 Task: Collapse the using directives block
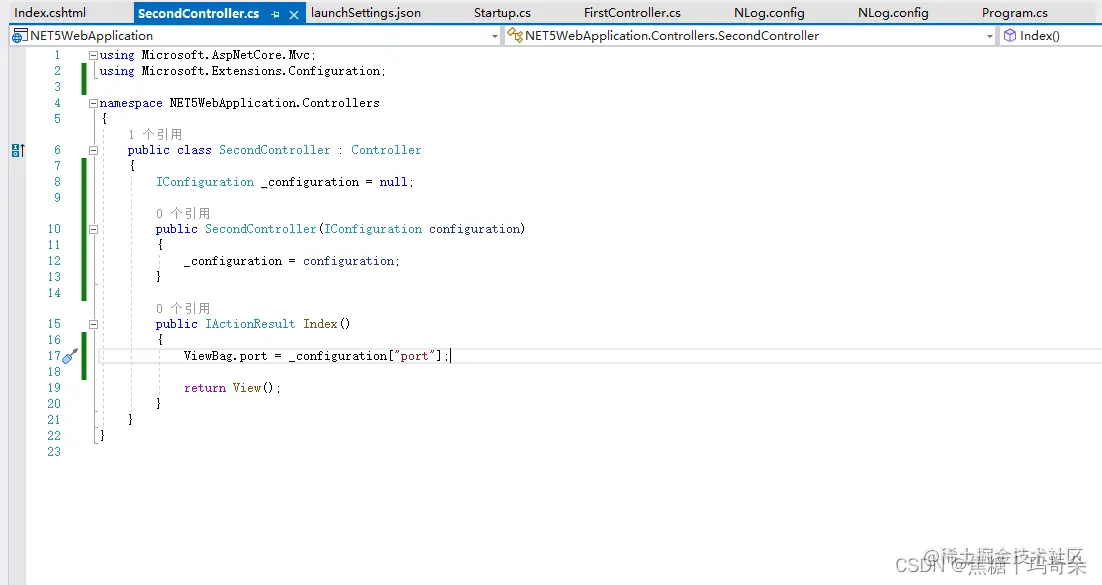(93, 55)
